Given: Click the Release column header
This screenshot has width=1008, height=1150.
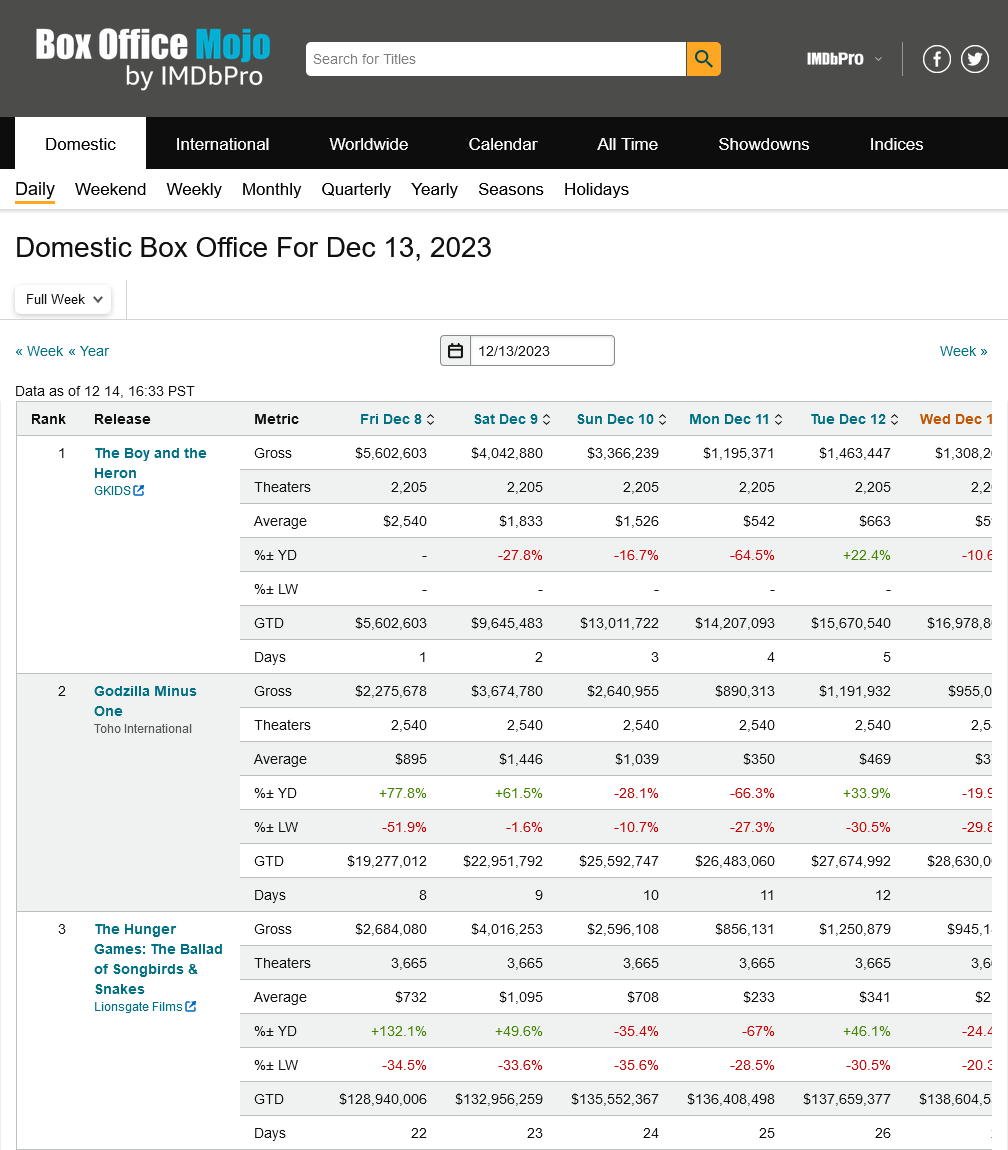Looking at the screenshot, I should tap(123, 420).
